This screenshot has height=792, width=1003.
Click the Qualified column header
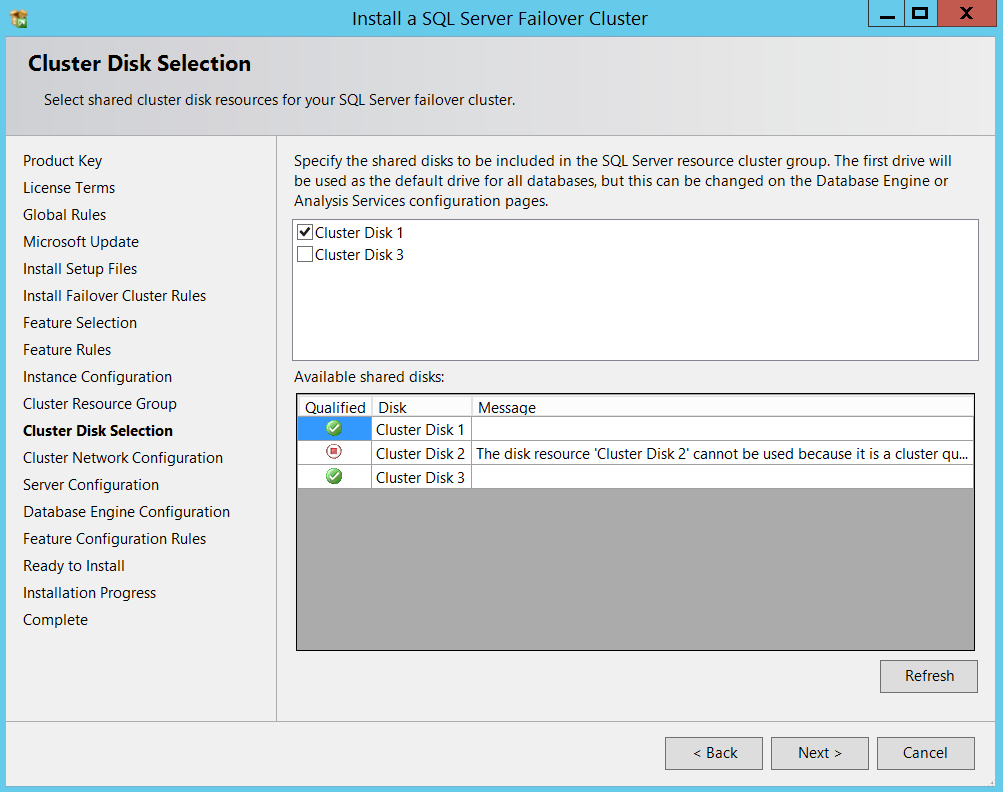[335, 407]
